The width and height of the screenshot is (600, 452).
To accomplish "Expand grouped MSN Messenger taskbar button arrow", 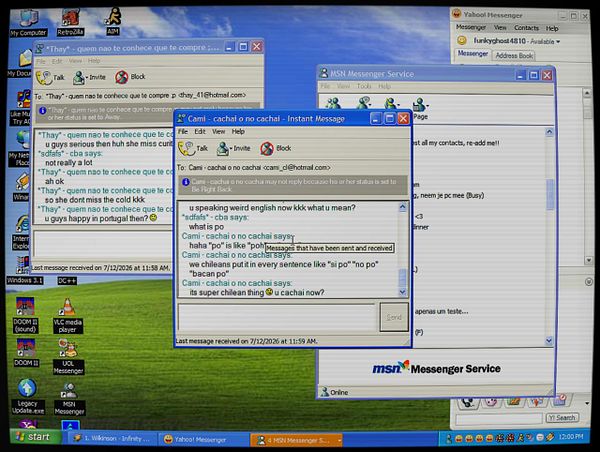I will click(339, 441).
